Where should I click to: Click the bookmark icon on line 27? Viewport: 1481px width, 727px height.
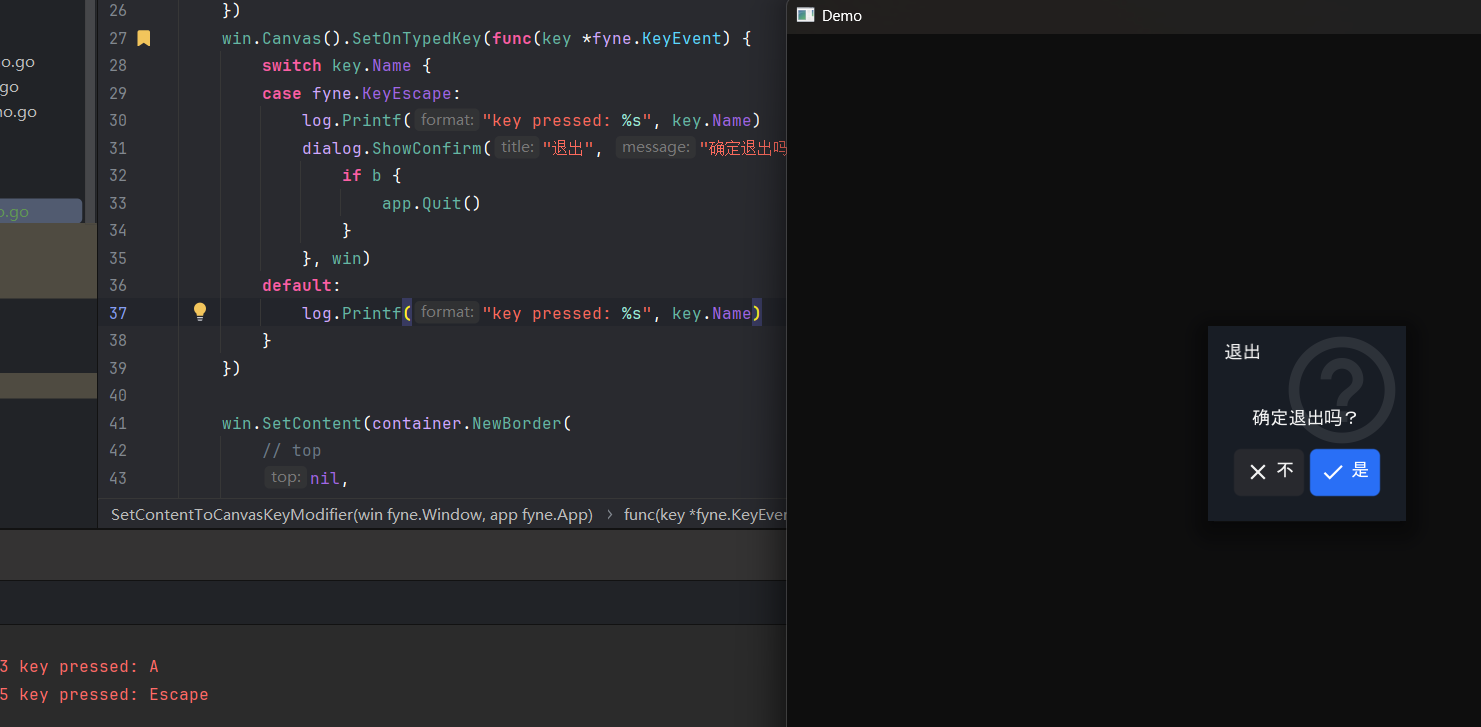click(x=143, y=38)
